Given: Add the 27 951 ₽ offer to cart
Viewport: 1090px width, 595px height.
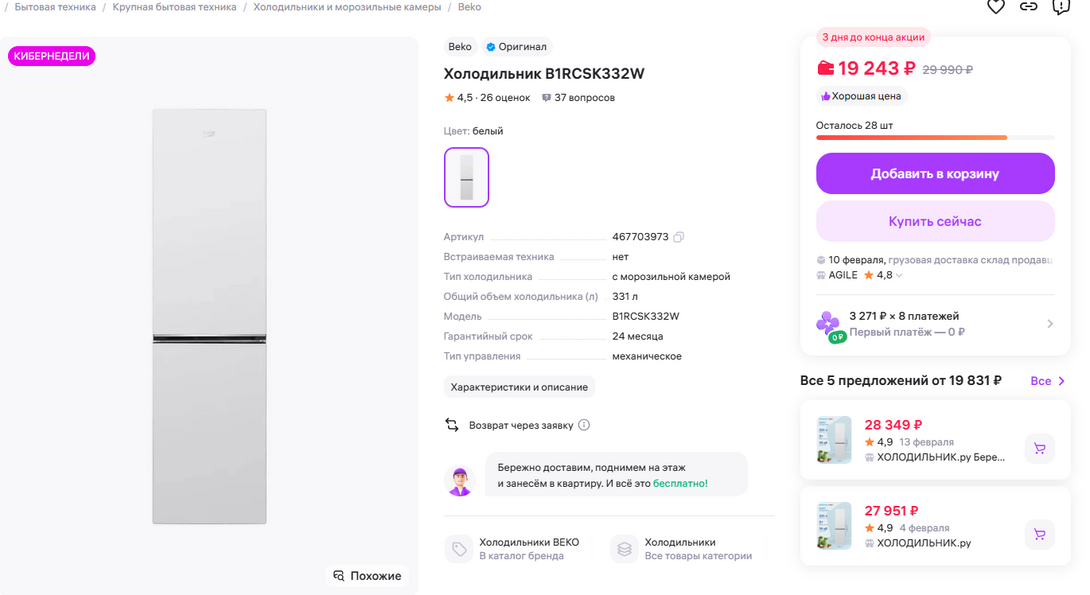Looking at the screenshot, I should (x=1039, y=534).
